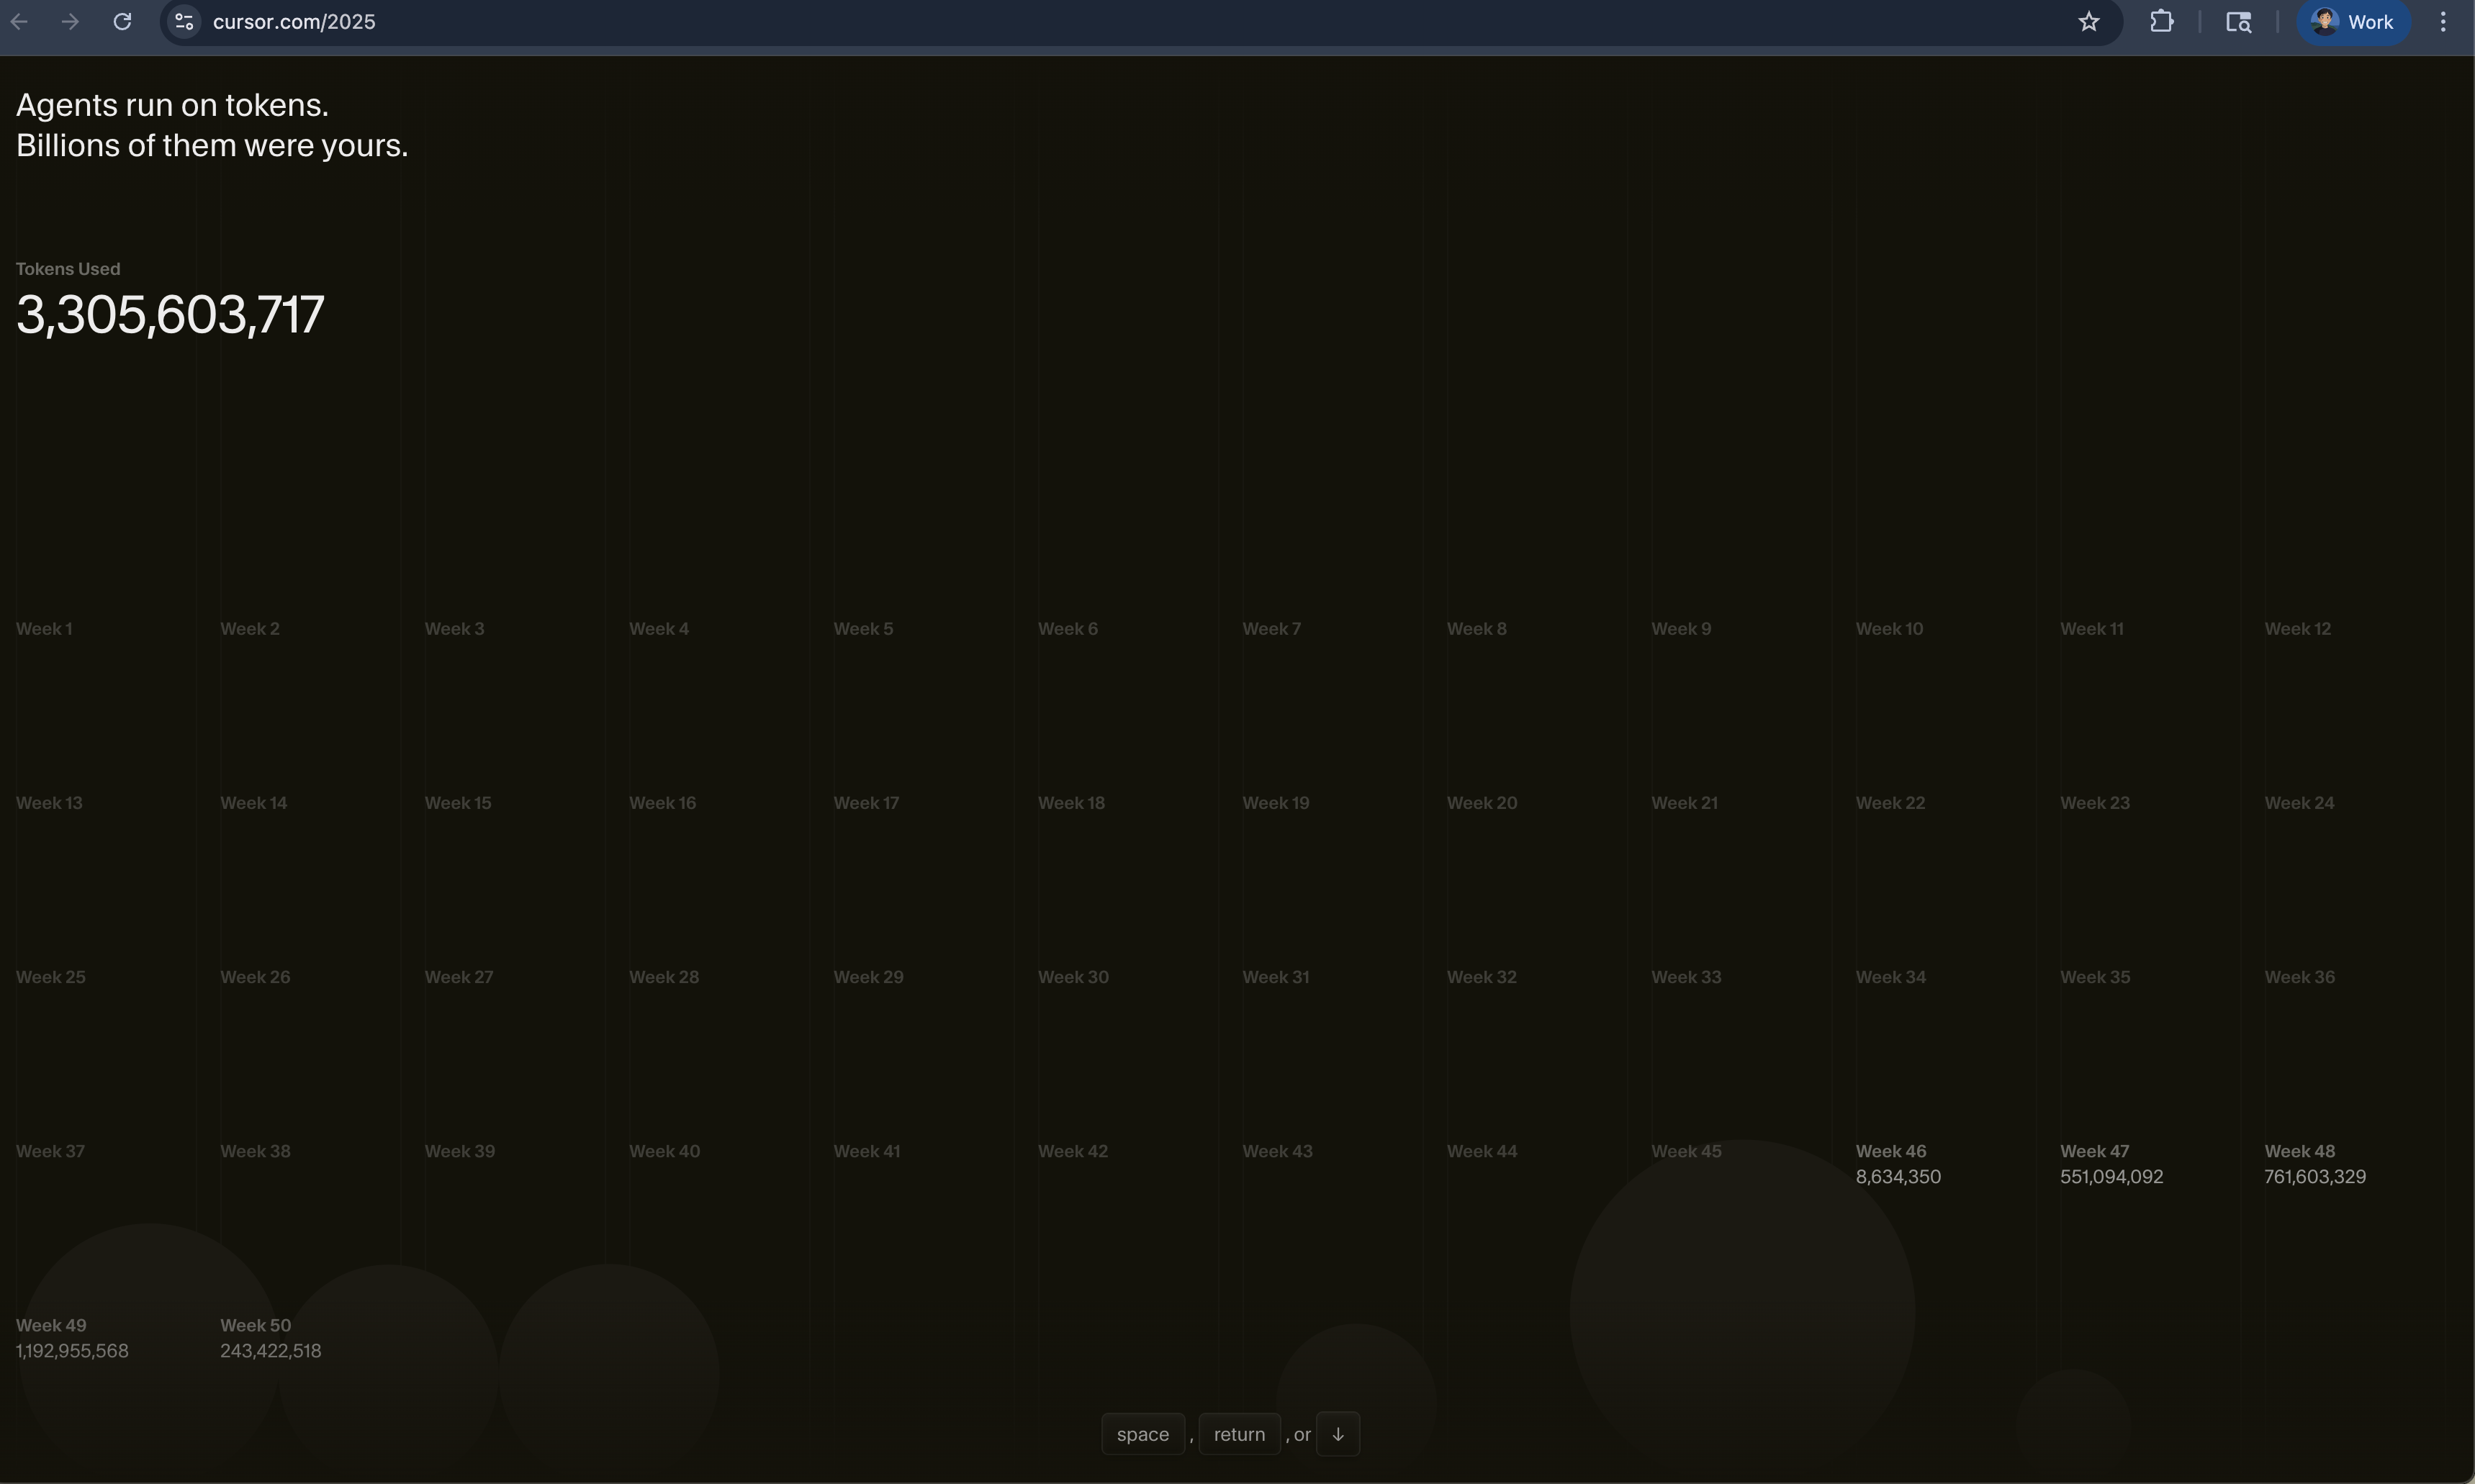Click the browser forward arrow

click(70, 22)
